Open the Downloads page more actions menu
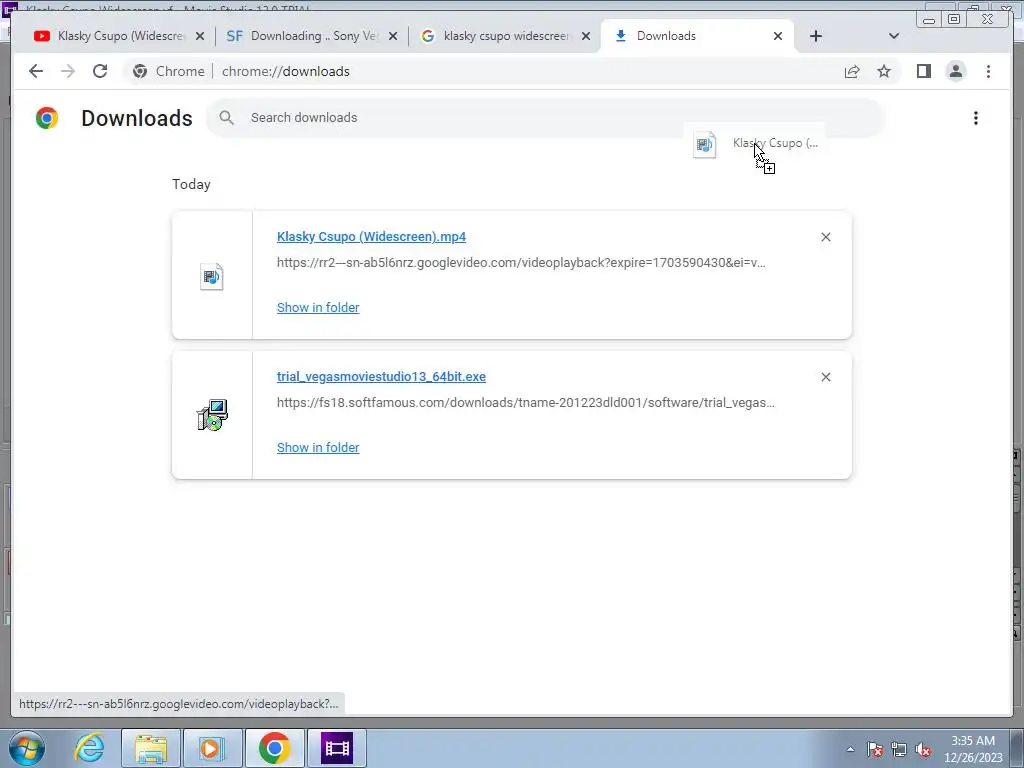Image resolution: width=1024 pixels, height=768 pixels. (x=976, y=118)
